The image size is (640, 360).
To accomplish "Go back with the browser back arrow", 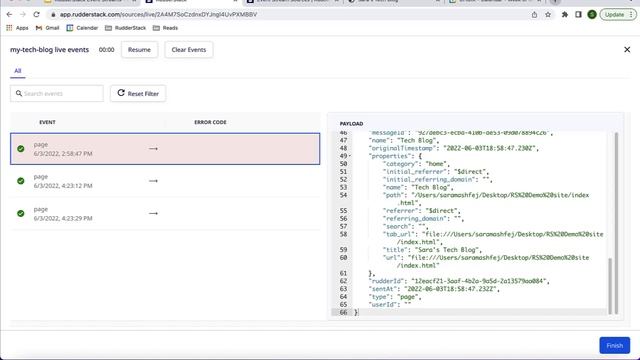I will (9, 14).
